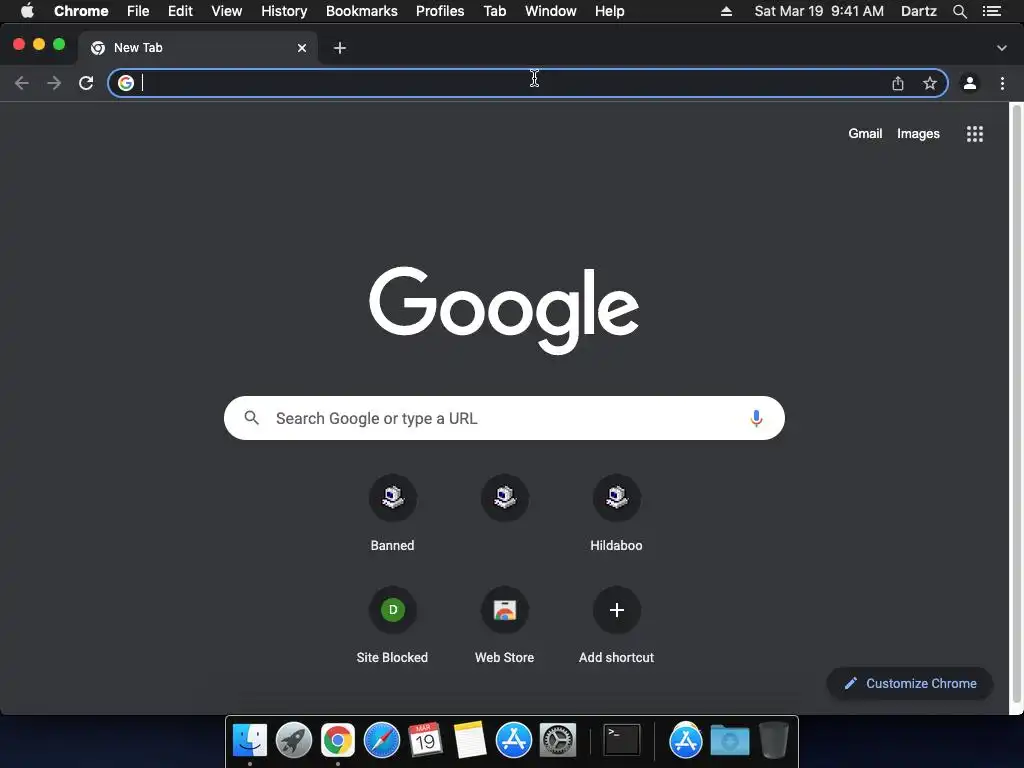The height and width of the screenshot is (768, 1024).
Task: Click the Google icon in the address bar
Action: [126, 83]
